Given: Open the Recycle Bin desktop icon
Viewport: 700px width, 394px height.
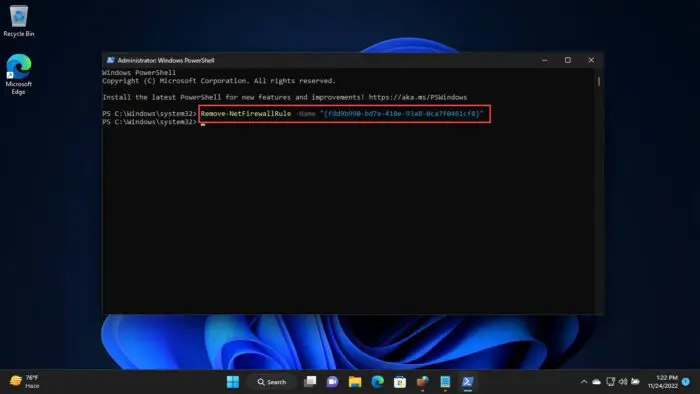Looking at the screenshot, I should [19, 21].
